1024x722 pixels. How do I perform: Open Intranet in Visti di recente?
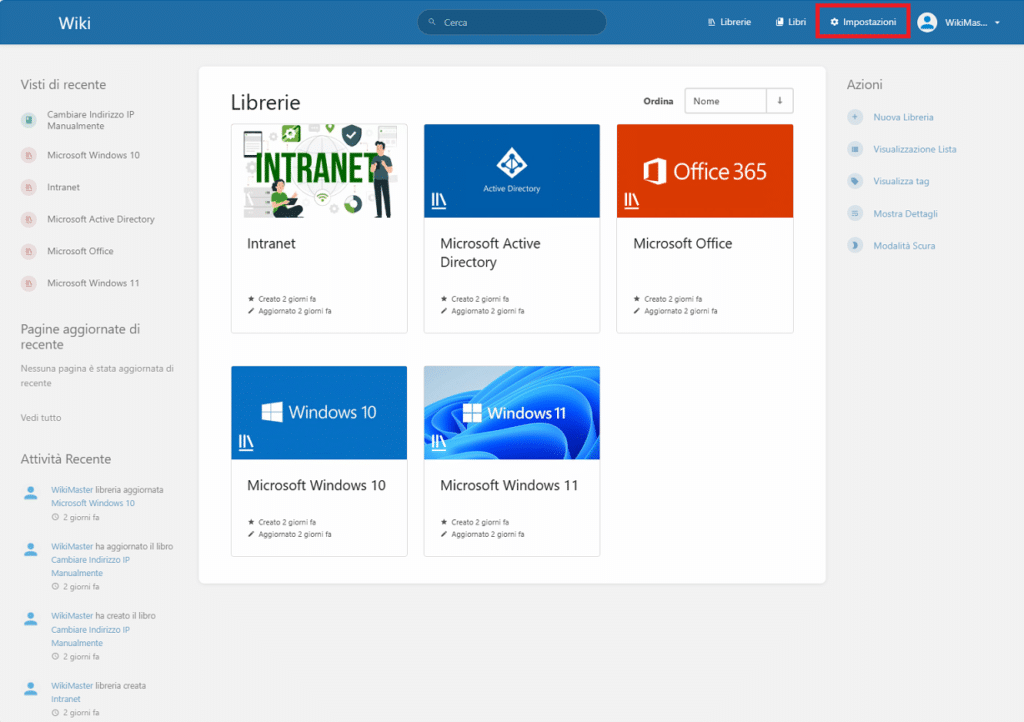tap(63, 187)
